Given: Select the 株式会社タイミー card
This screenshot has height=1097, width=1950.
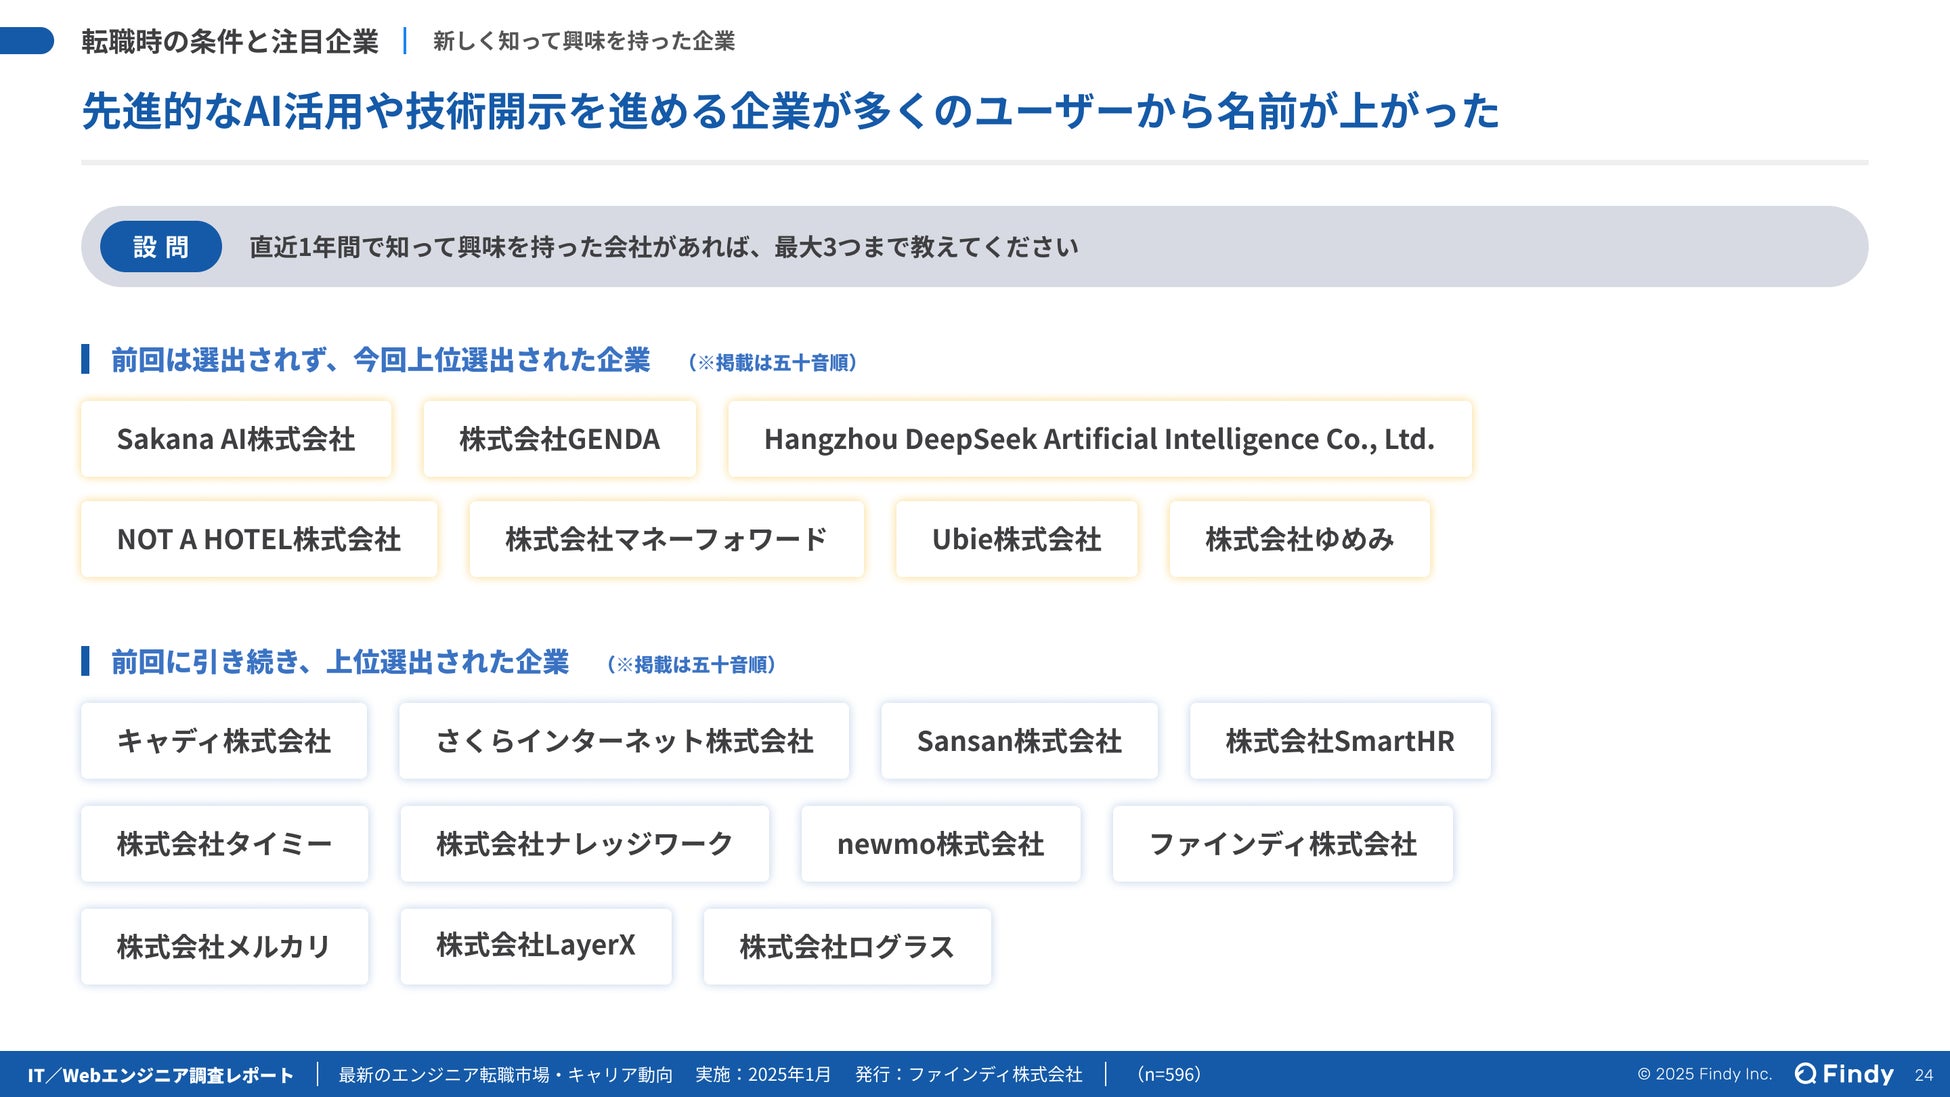Looking at the screenshot, I should [x=224, y=844].
